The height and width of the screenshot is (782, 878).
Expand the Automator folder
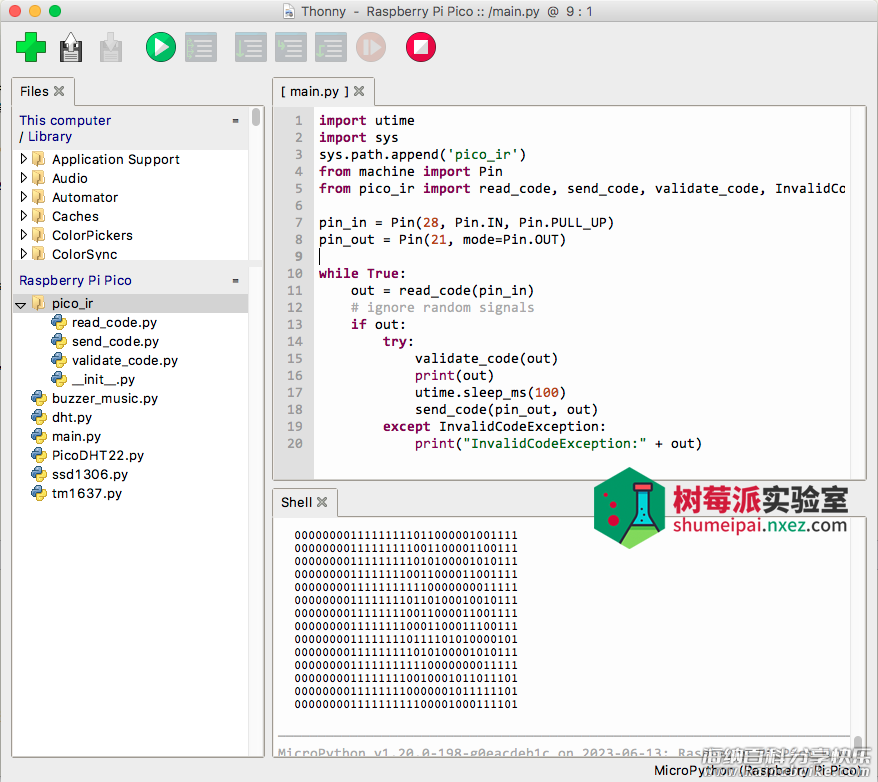click(23, 197)
